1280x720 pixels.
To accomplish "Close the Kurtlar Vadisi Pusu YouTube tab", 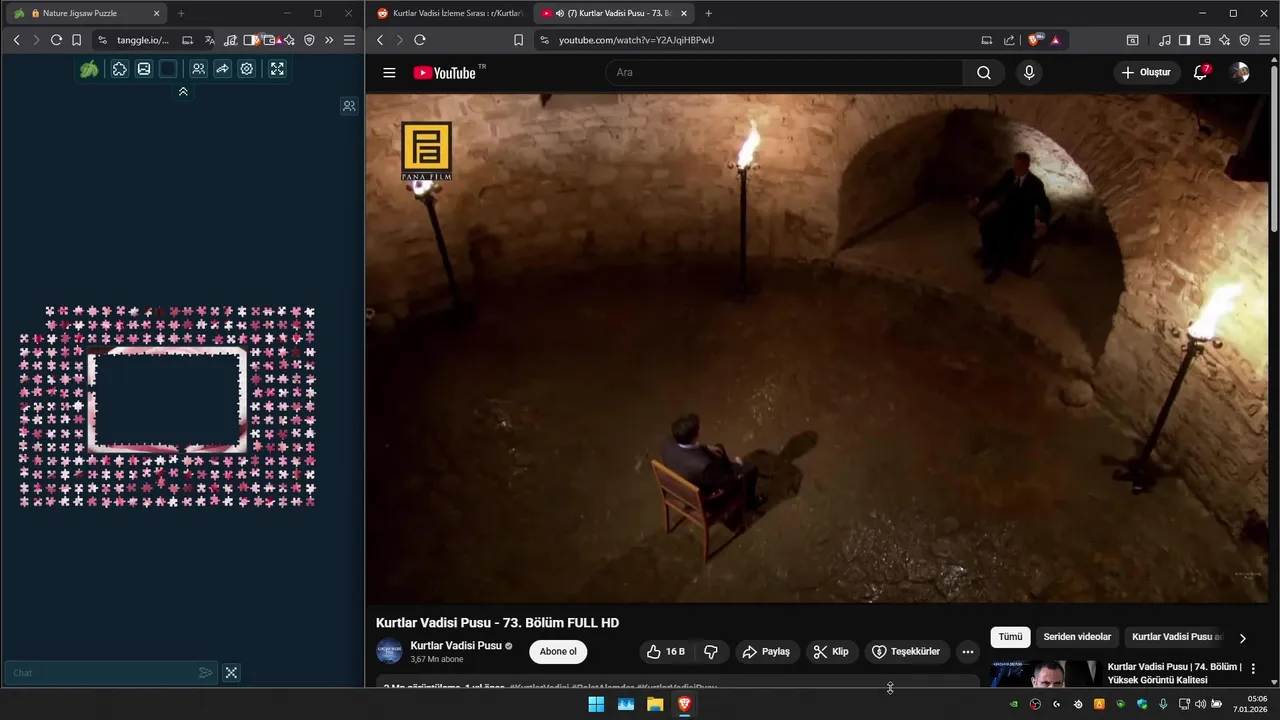I will pos(686,13).
